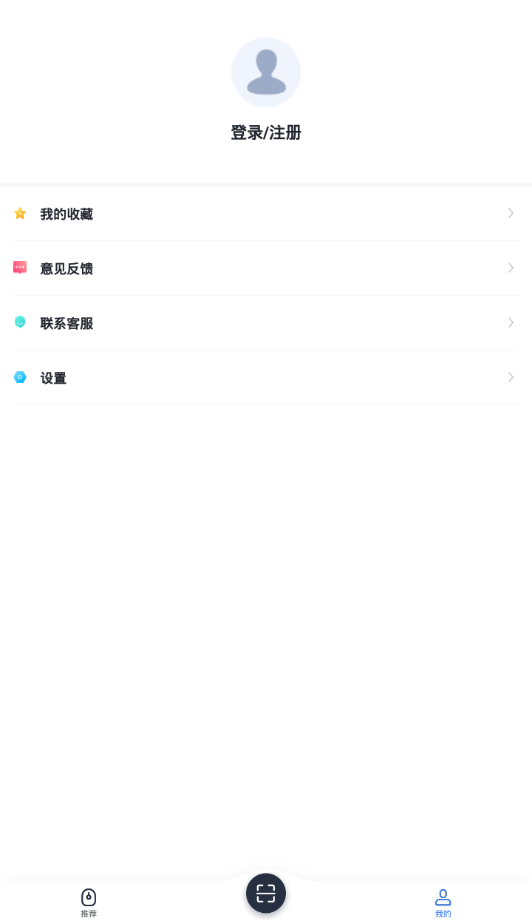Click the light blue avatar circle background
Image resolution: width=532 pixels, height=921 pixels.
point(266,72)
